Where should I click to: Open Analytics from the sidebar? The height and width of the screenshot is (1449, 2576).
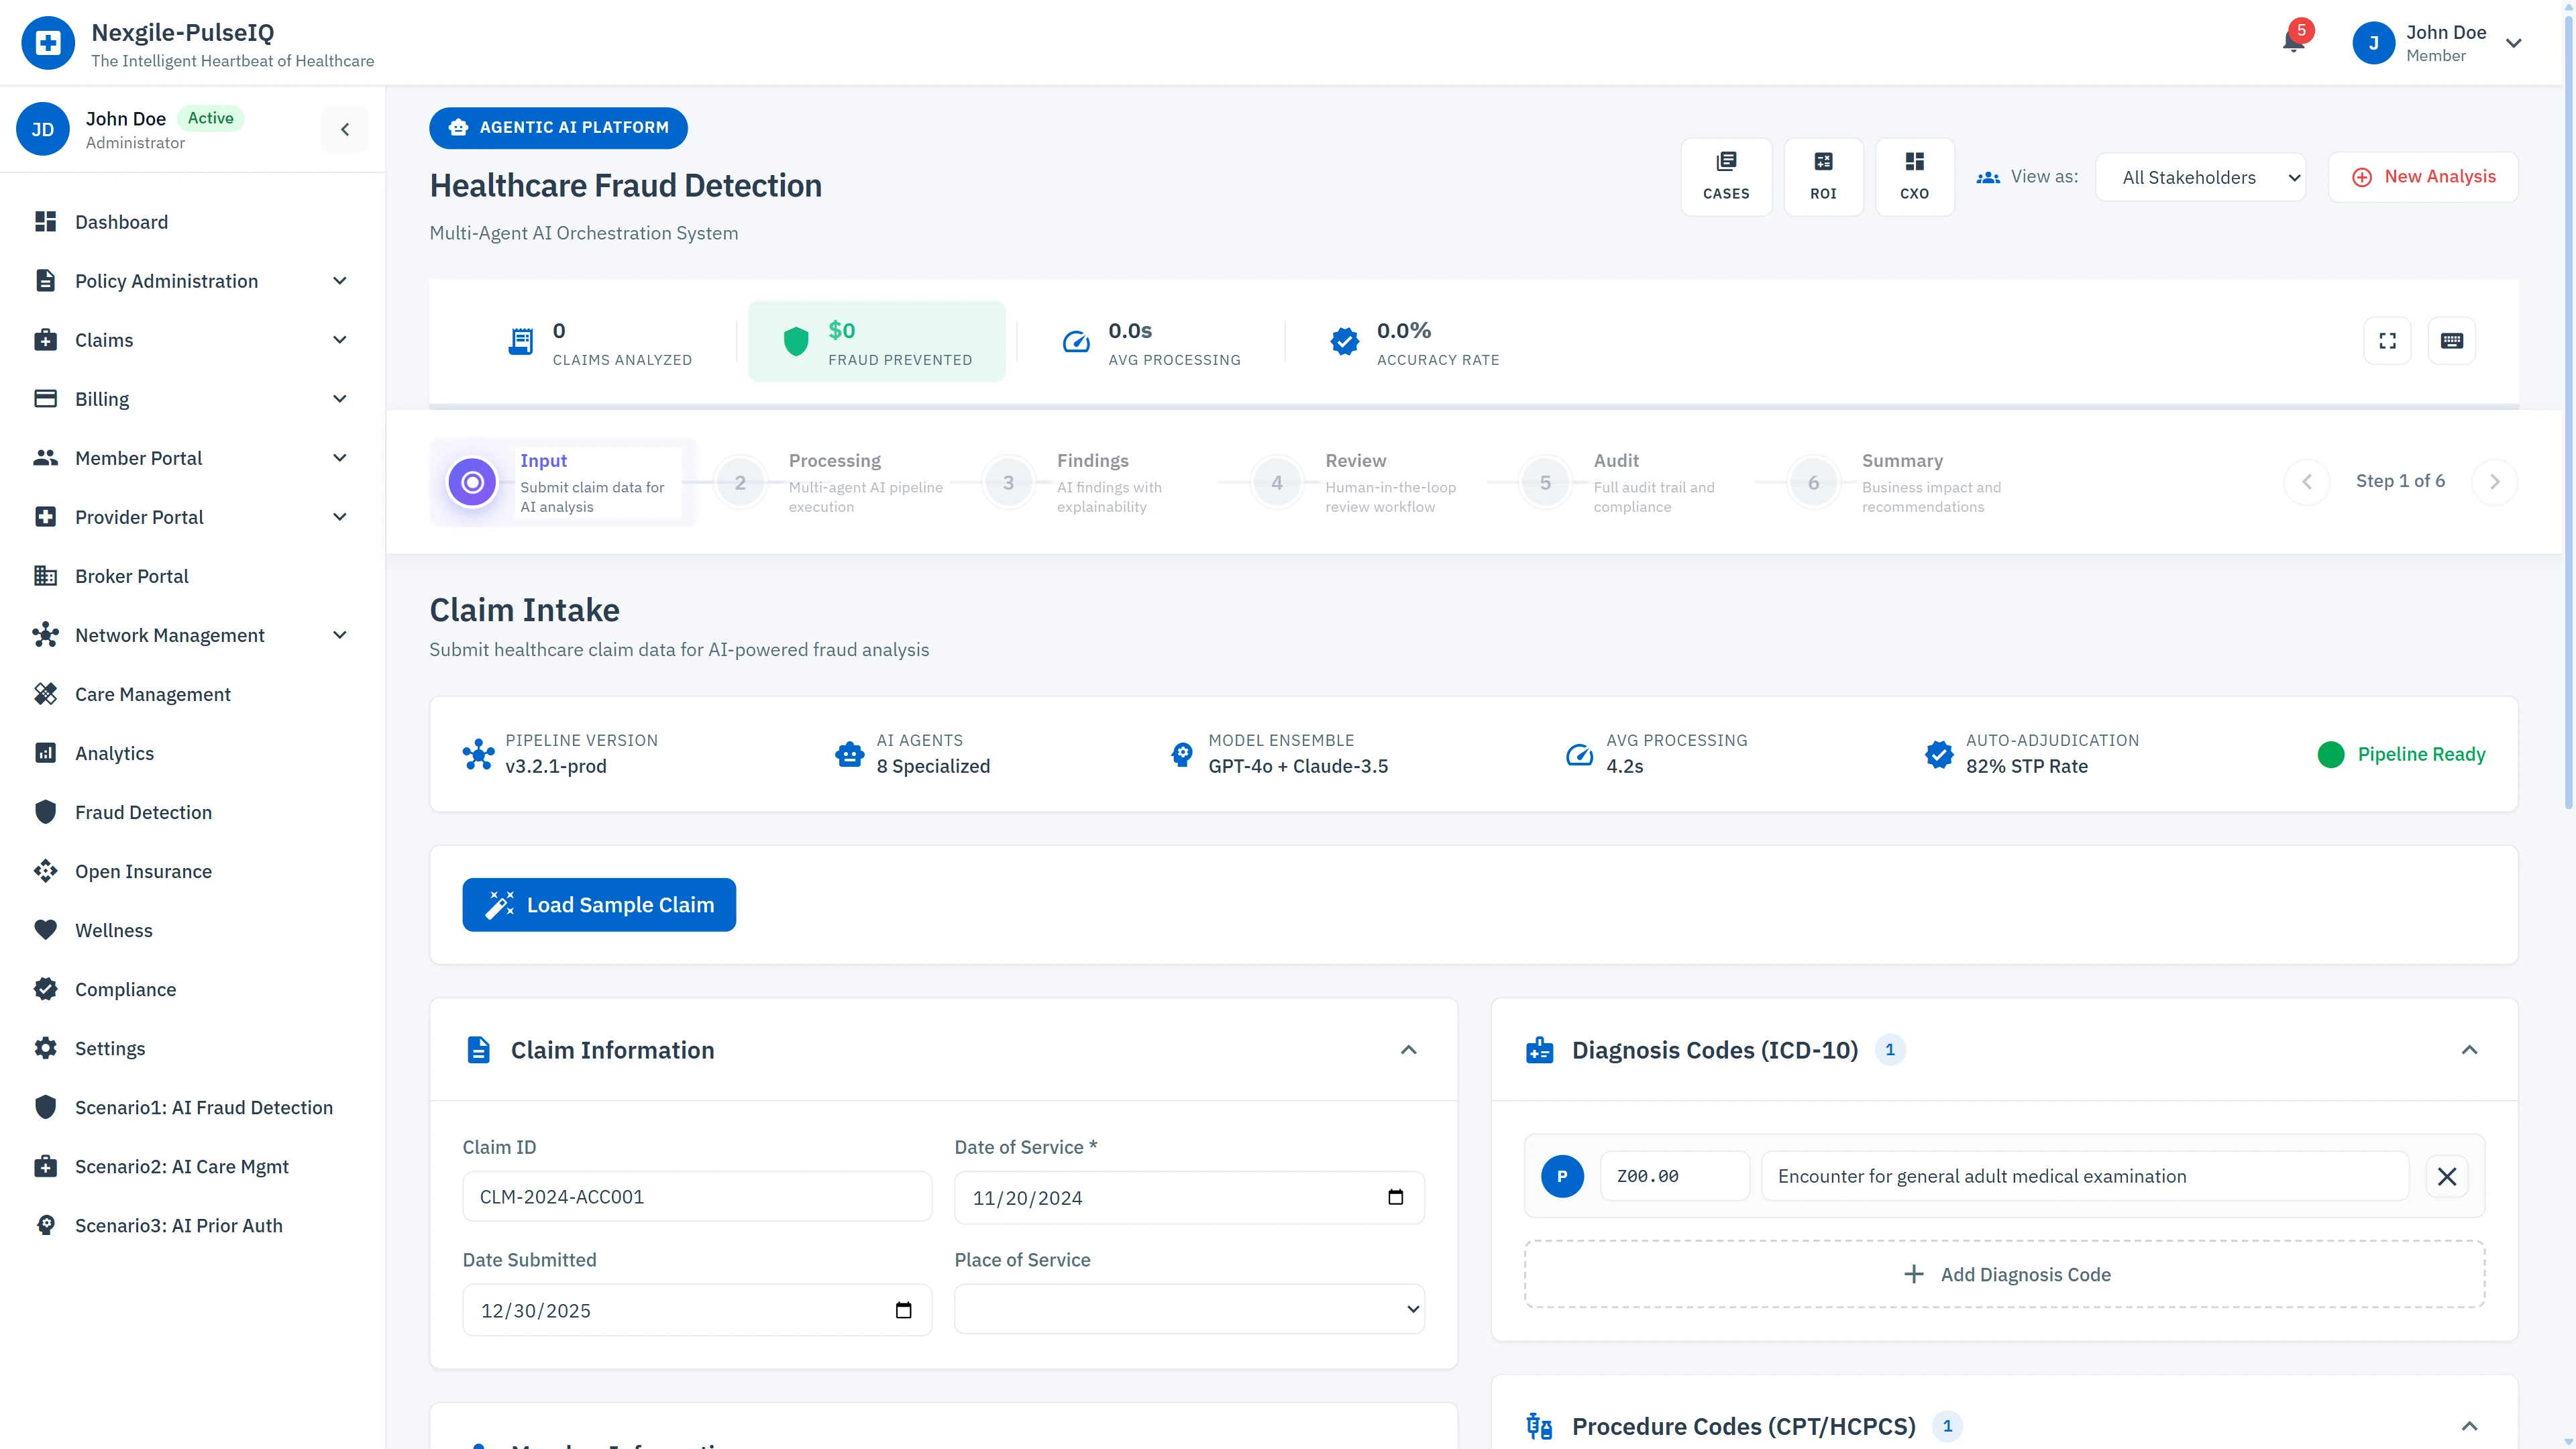[114, 753]
